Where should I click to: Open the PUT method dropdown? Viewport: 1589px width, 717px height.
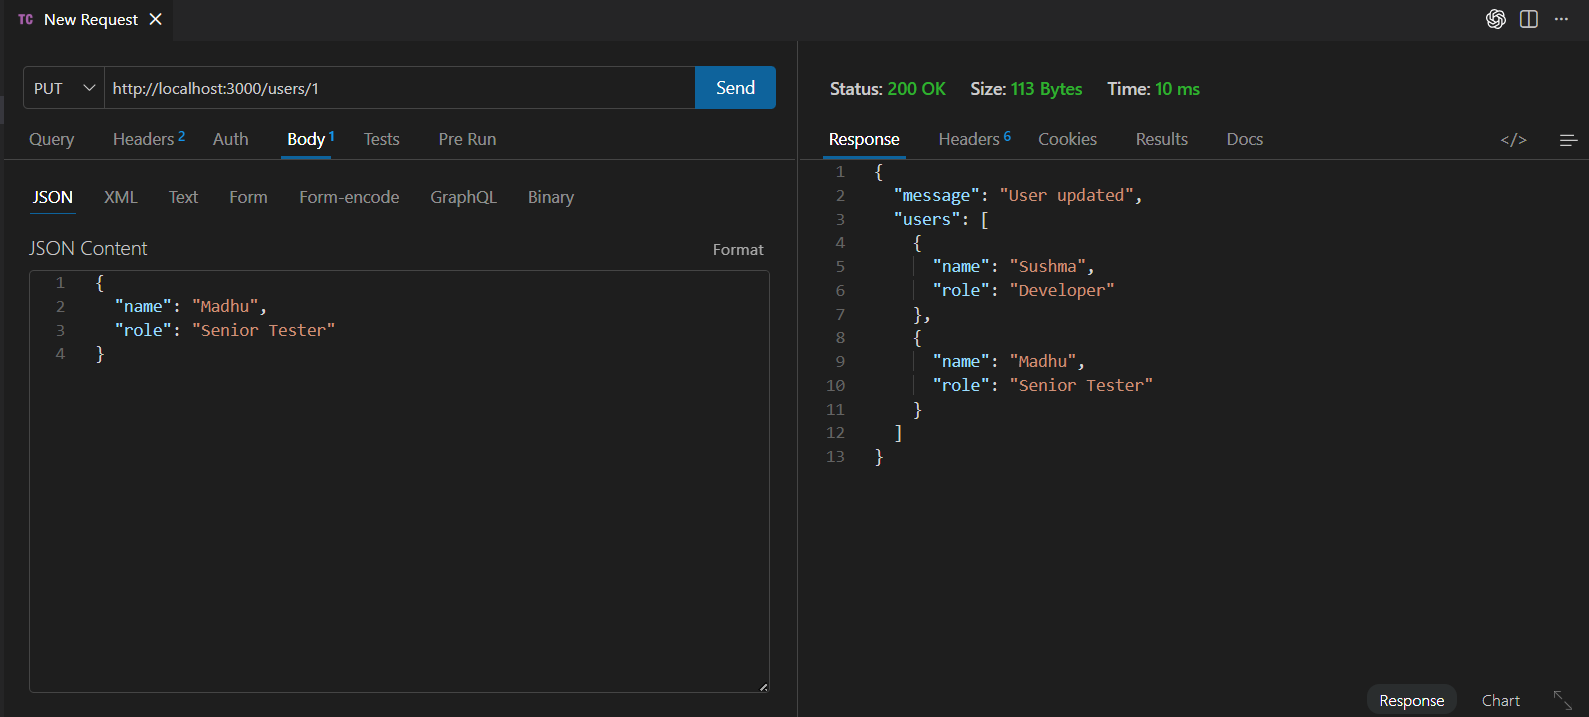click(64, 88)
